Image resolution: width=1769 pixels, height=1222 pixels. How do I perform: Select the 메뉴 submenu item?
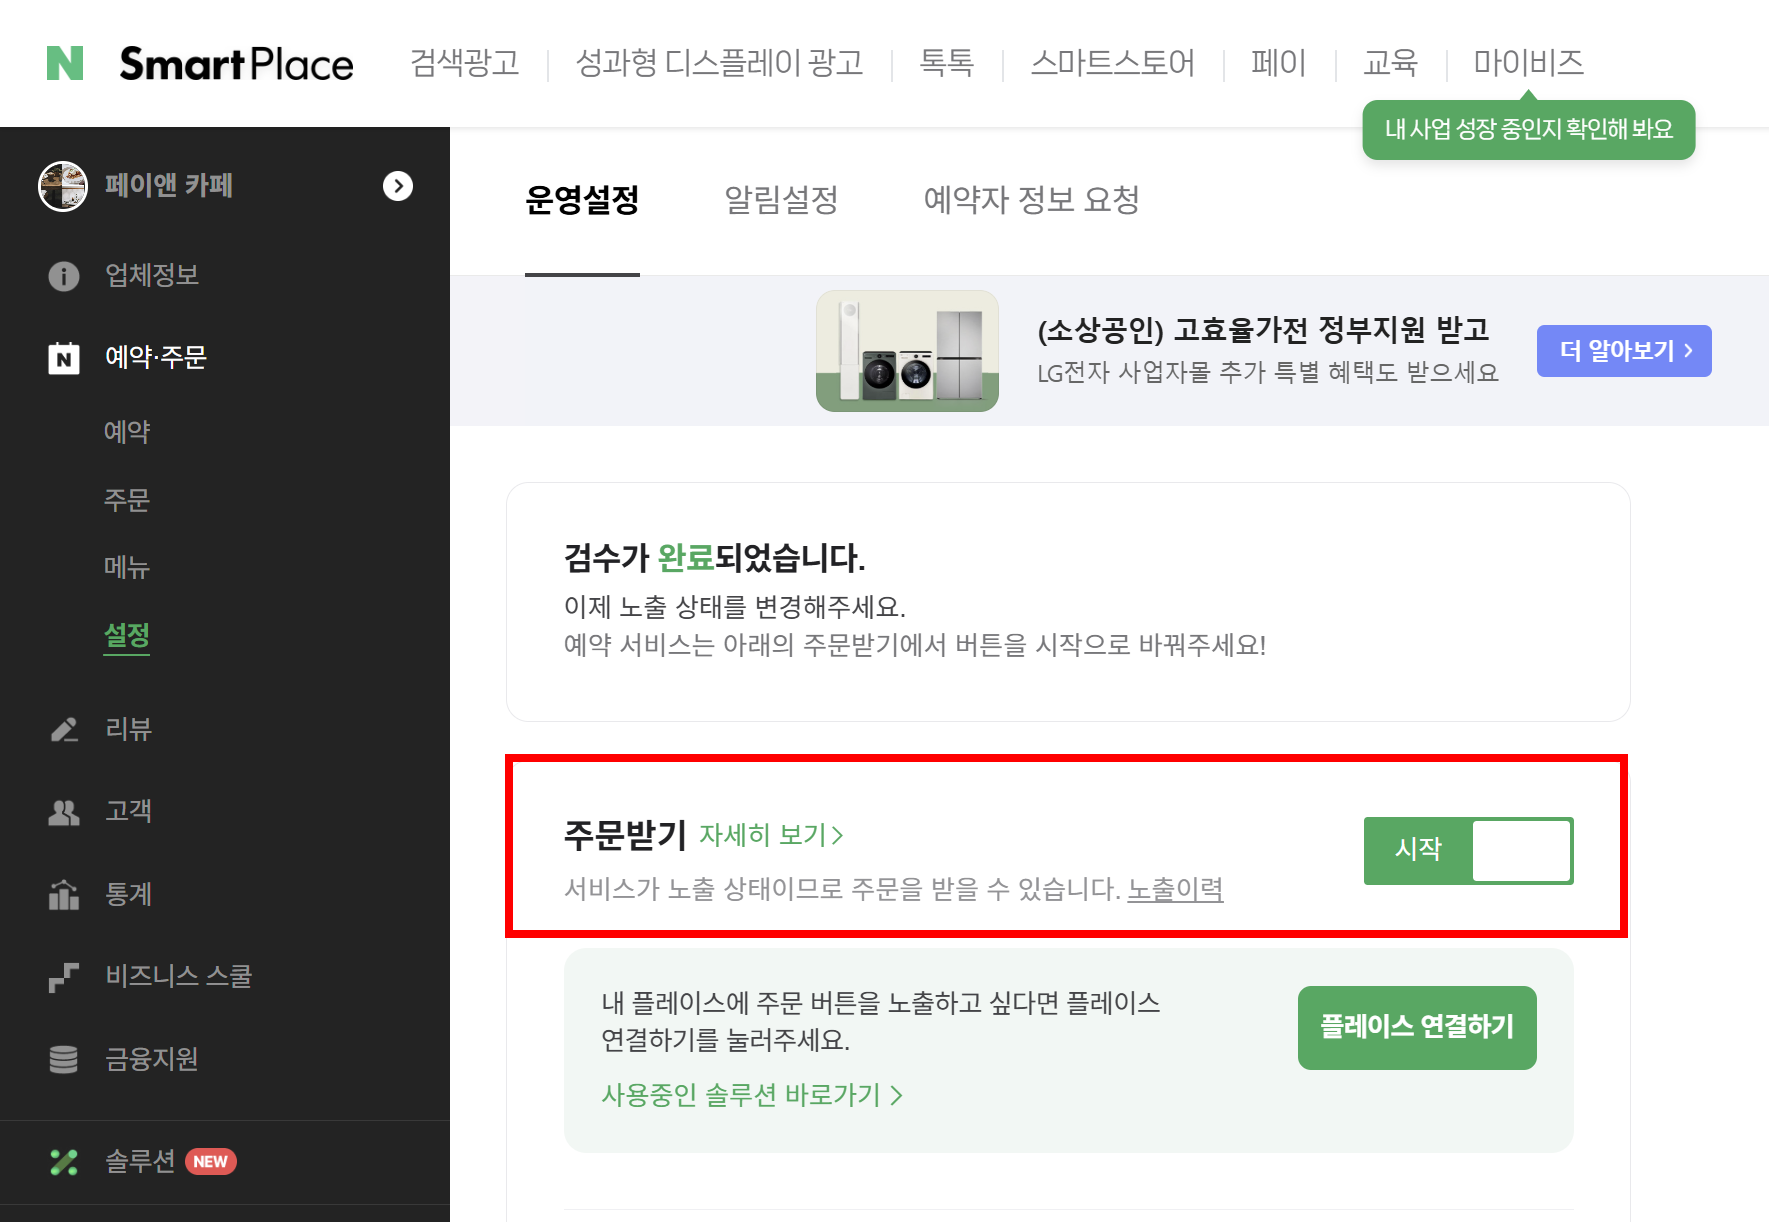pyautogui.click(x=127, y=568)
